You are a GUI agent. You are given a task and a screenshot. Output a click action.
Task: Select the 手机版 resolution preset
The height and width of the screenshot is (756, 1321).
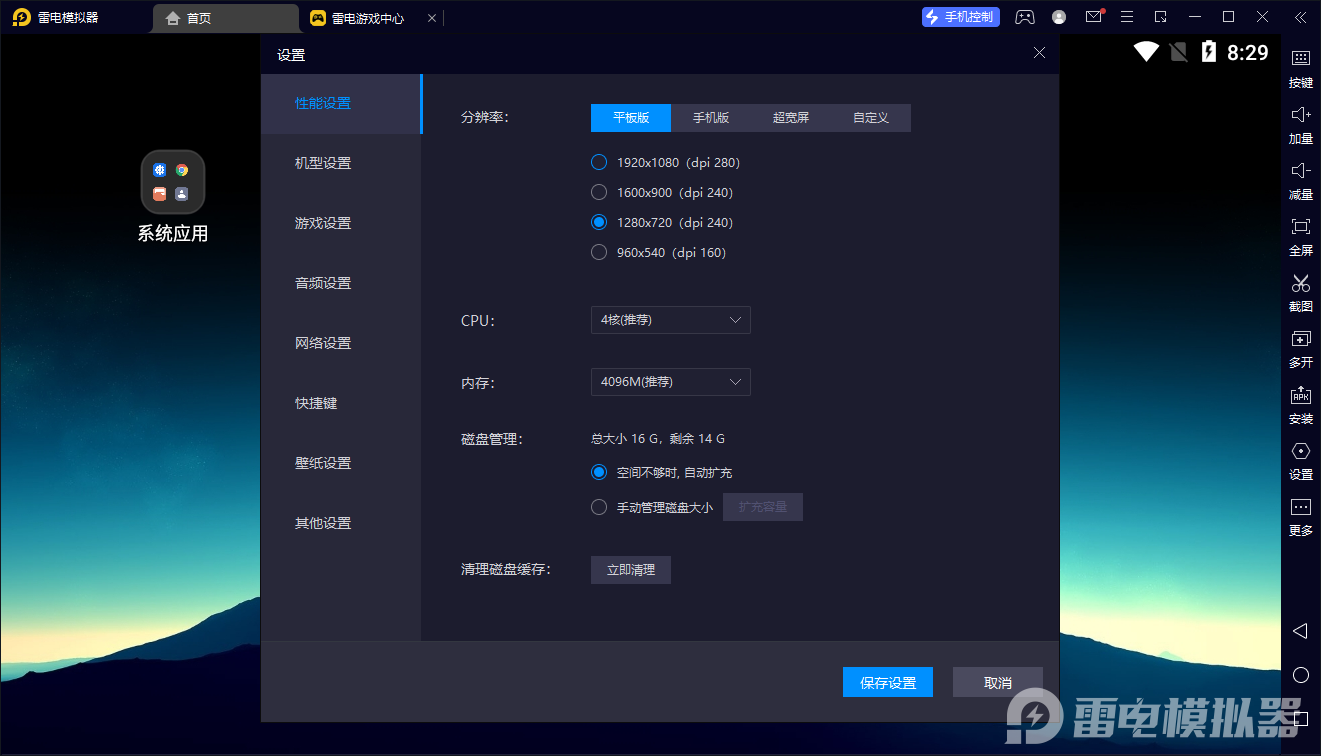pos(710,117)
